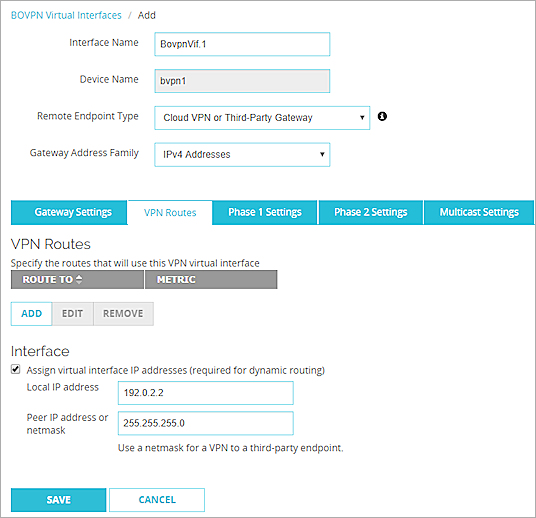Click the METRIC column header
The image size is (536, 518).
[211, 280]
